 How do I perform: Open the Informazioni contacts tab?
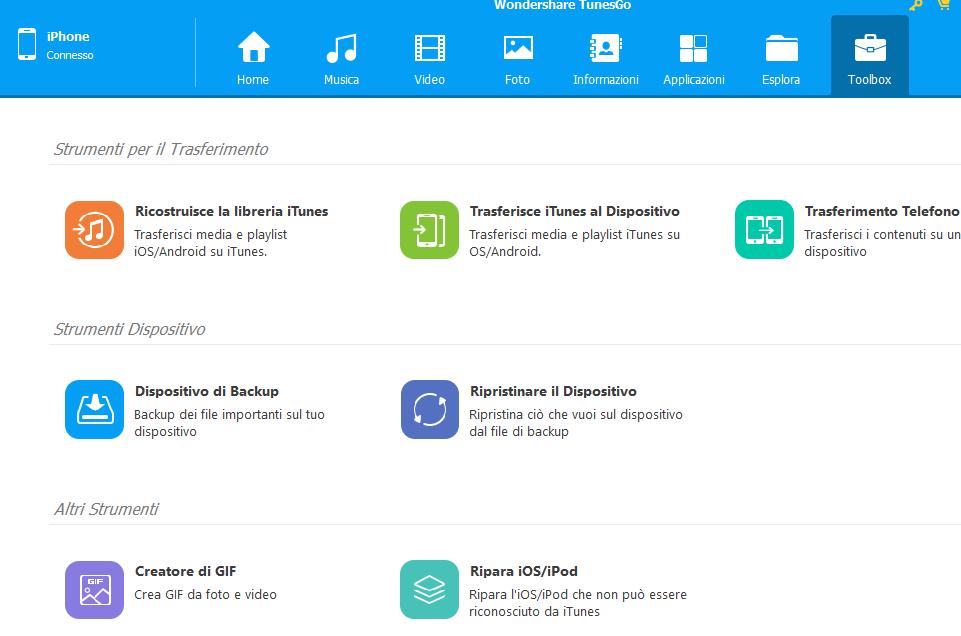(606, 58)
